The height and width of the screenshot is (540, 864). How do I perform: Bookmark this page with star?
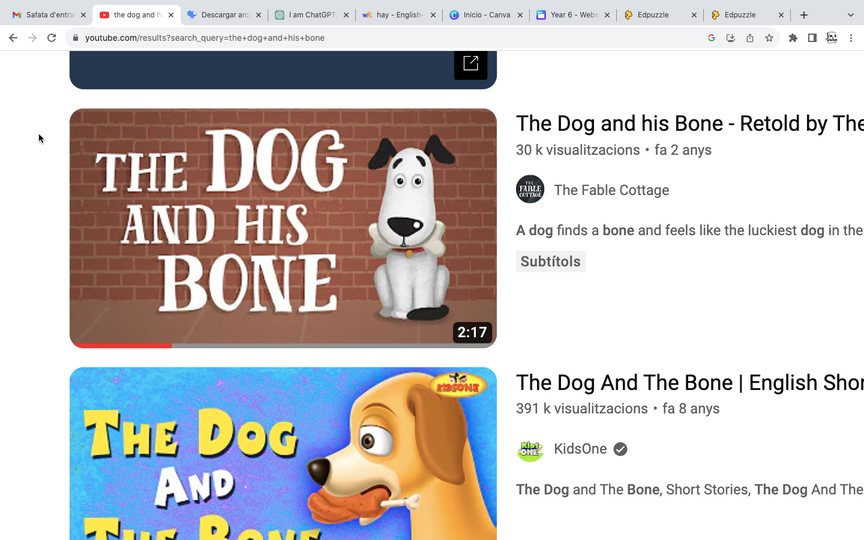[x=769, y=38]
